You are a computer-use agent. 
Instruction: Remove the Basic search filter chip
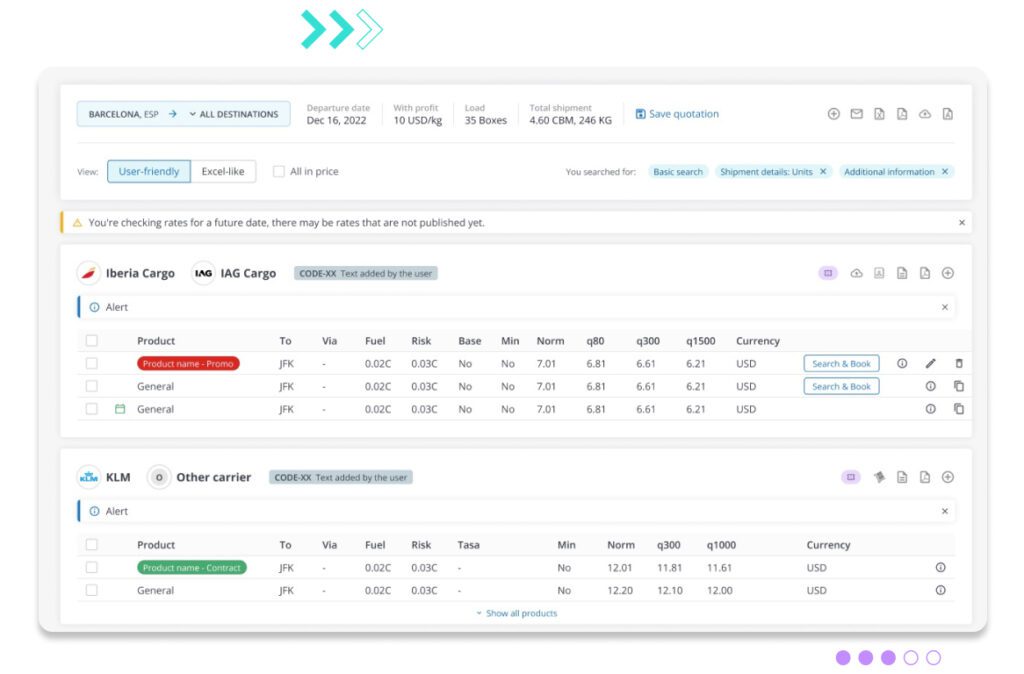(678, 171)
